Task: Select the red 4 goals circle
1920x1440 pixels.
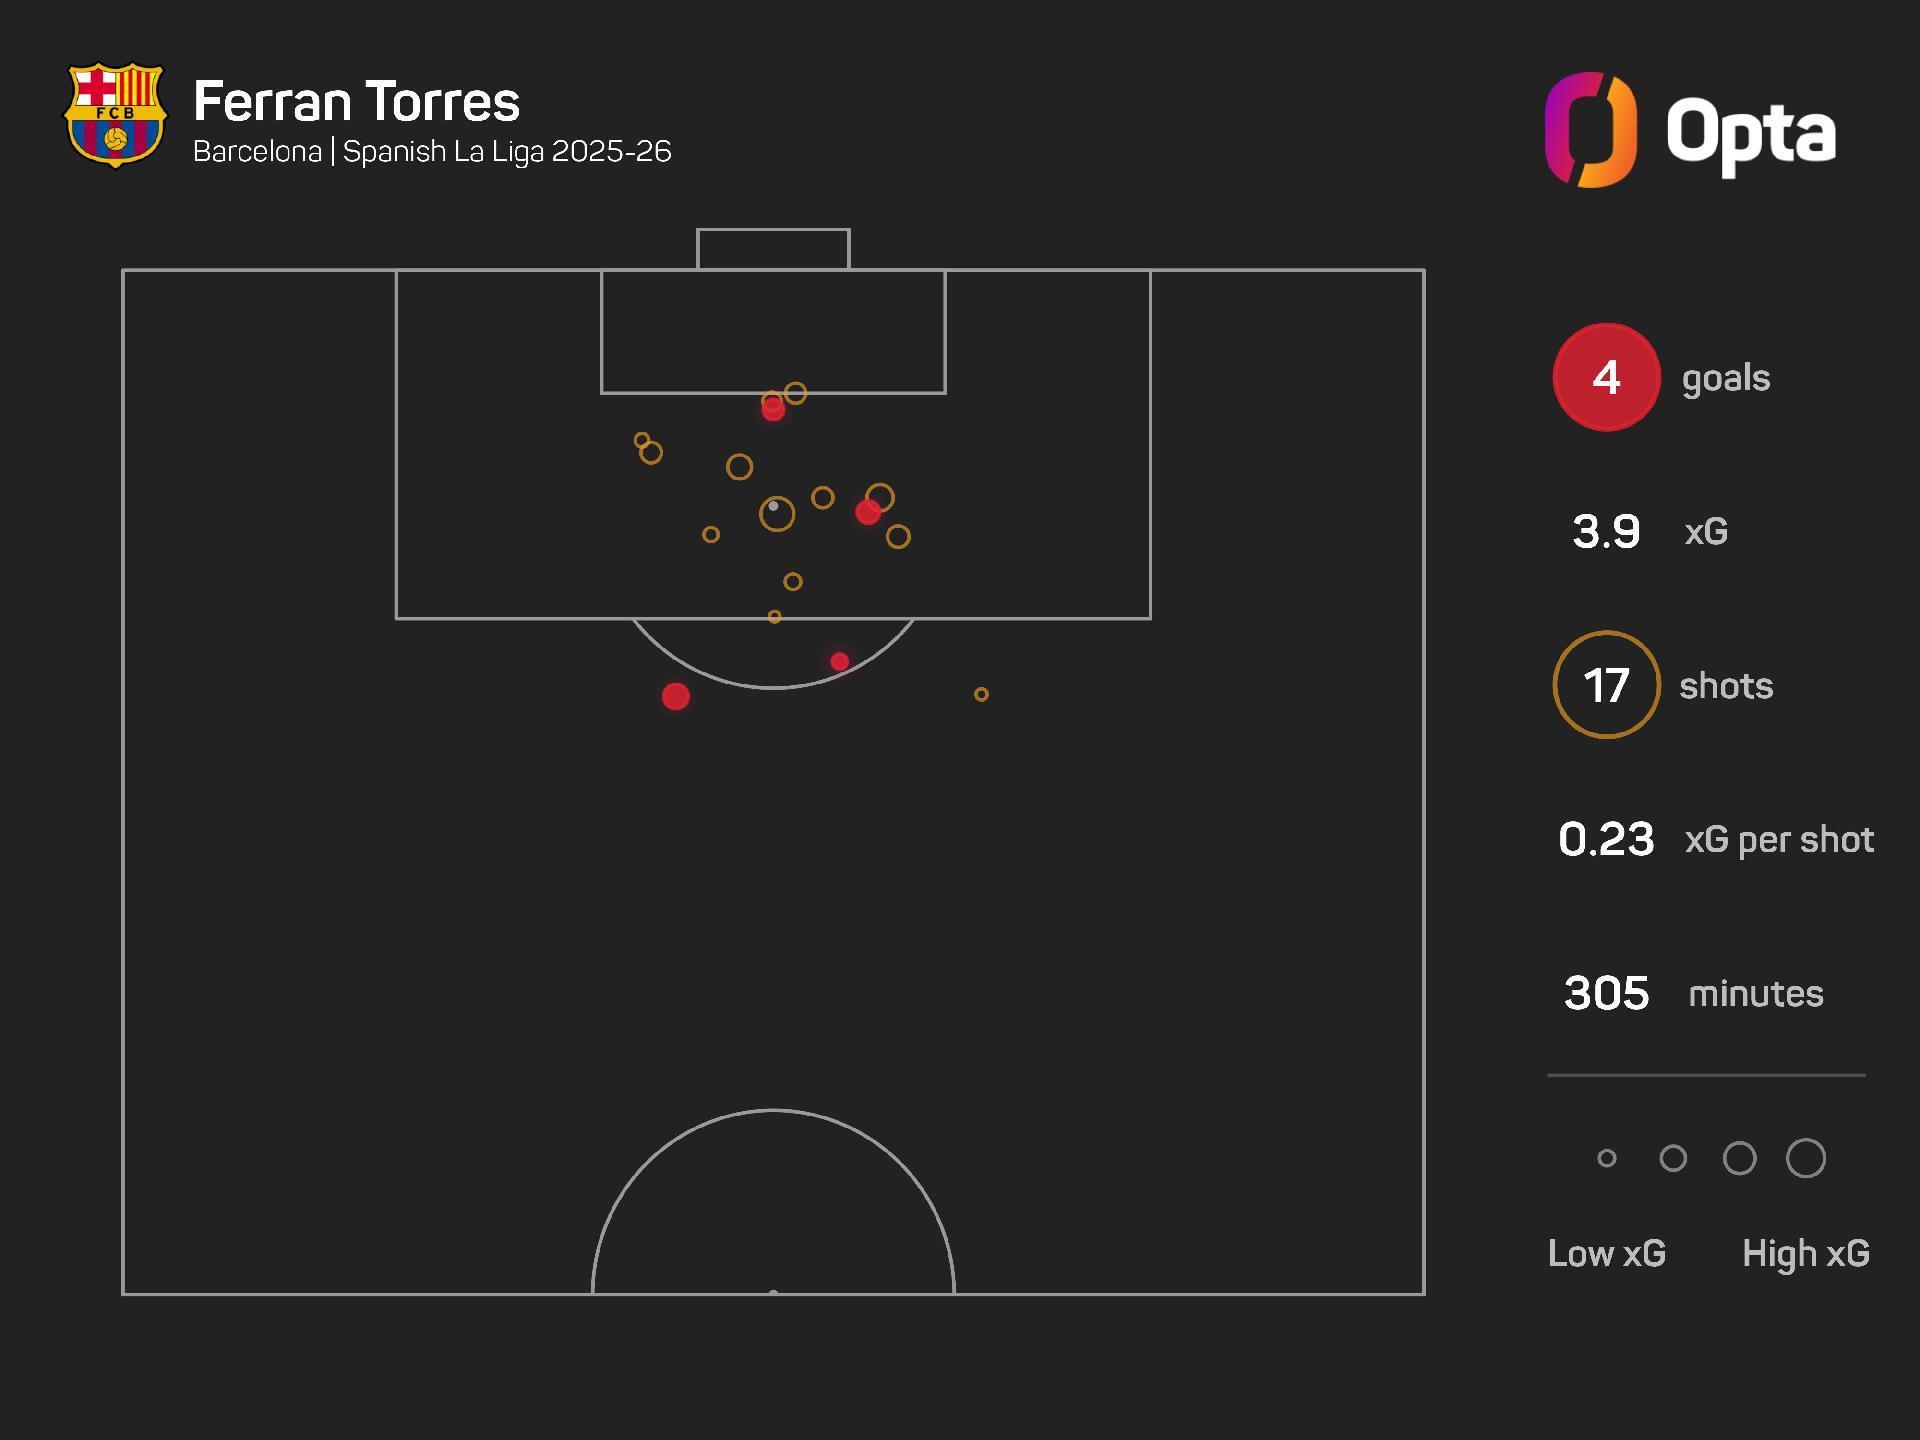Action: pos(1606,377)
